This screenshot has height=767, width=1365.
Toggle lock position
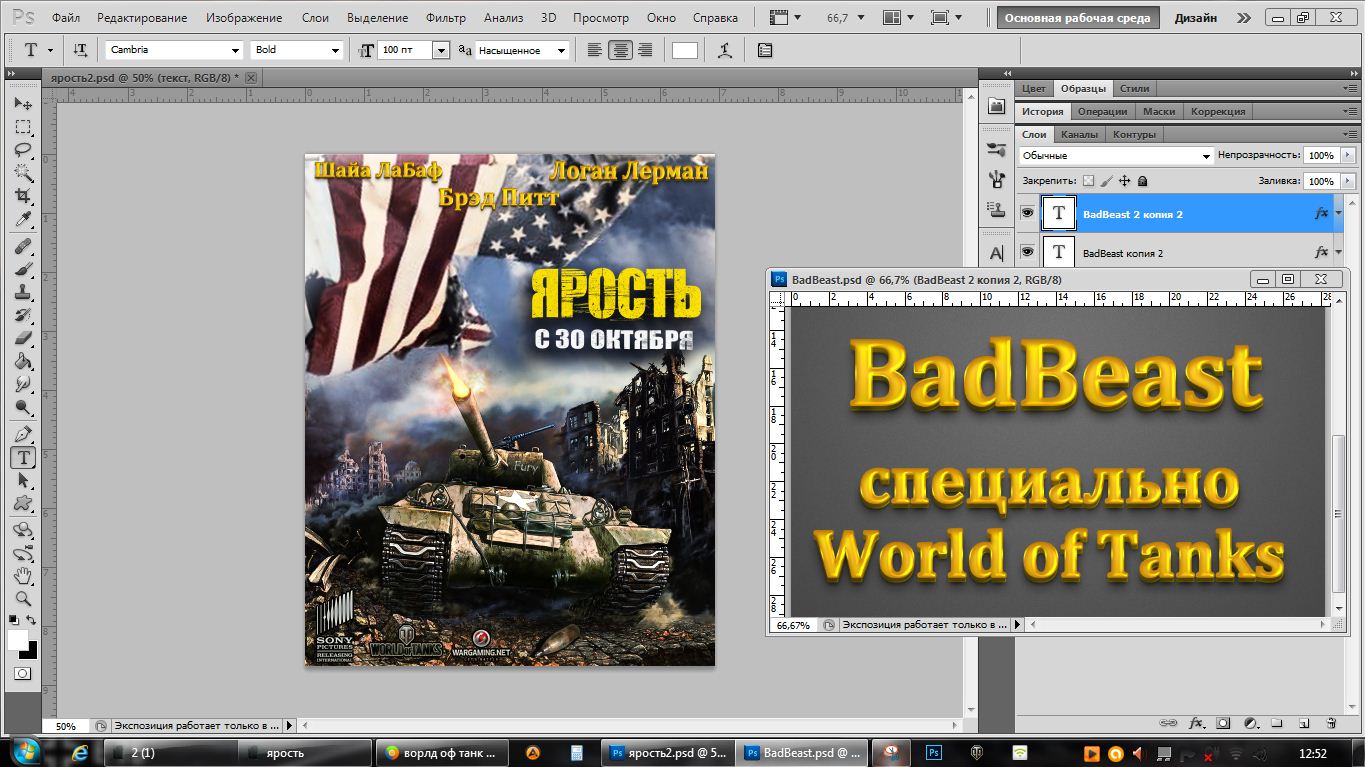(1124, 181)
